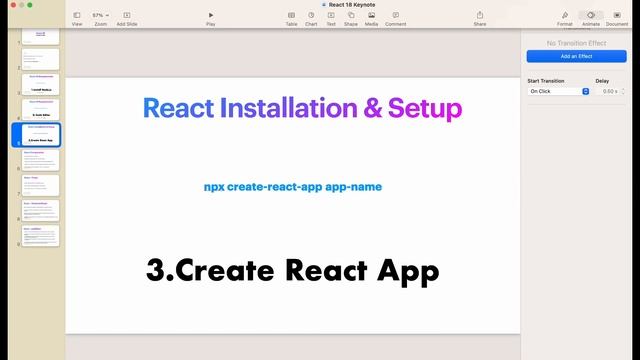Insert a Shape
Viewport: 640px width, 360px height.
click(351, 18)
